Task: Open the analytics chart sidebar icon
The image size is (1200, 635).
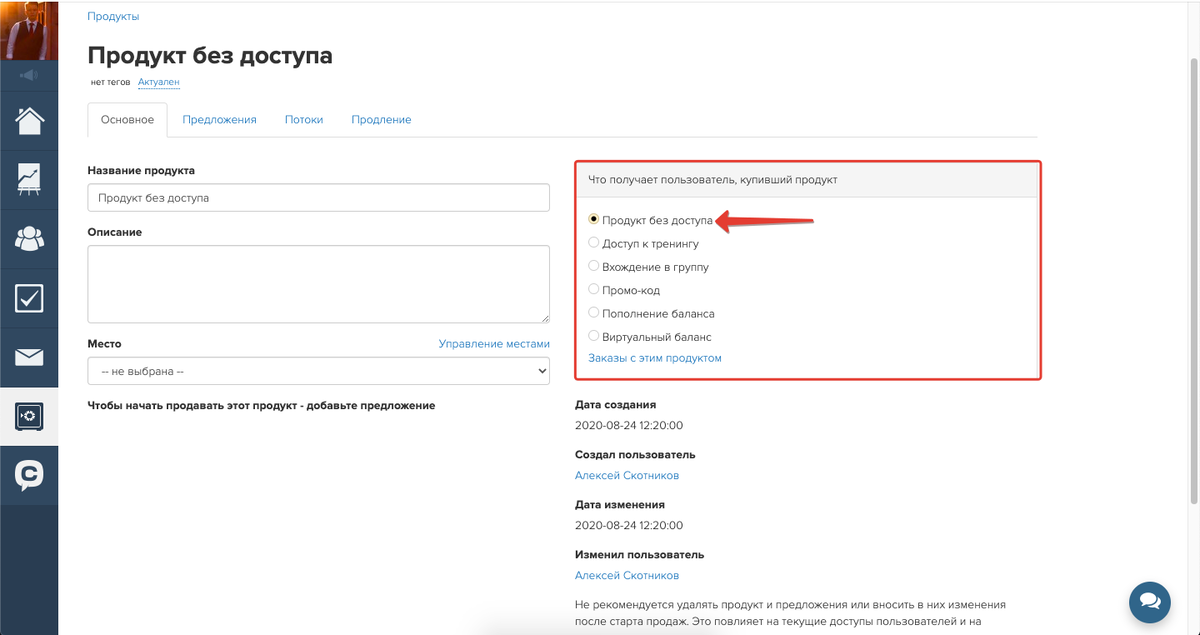Action: coord(29,178)
